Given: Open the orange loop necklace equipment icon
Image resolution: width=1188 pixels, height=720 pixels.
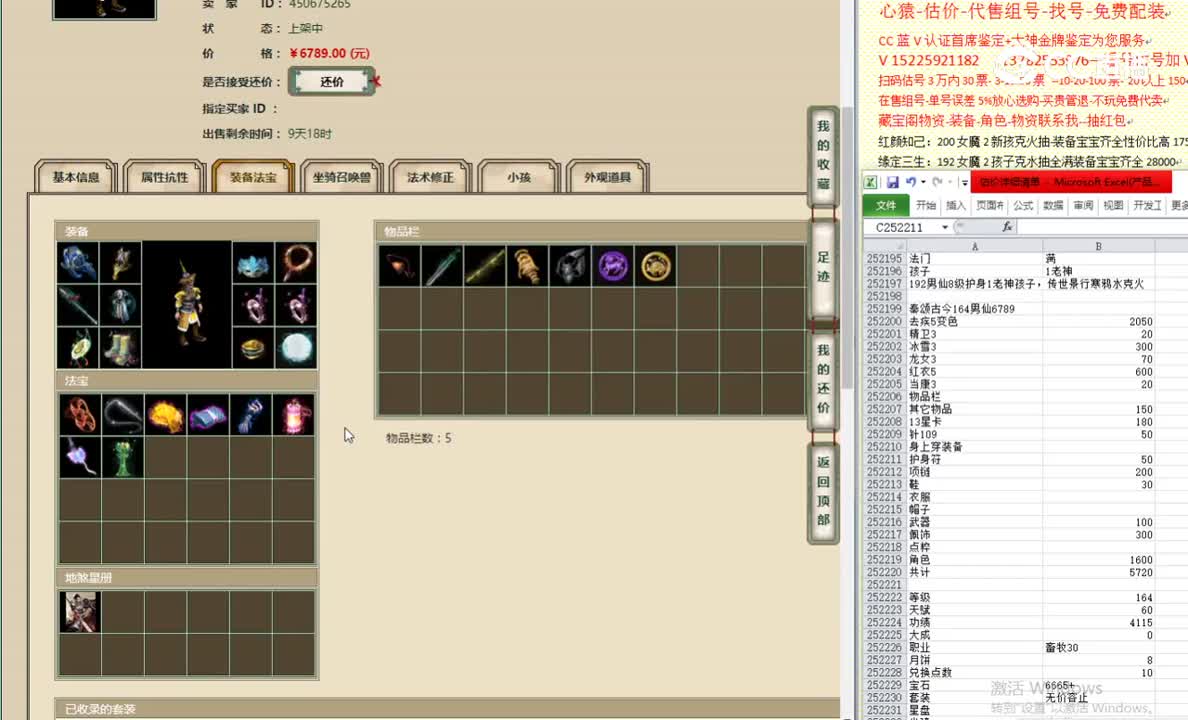Looking at the screenshot, I should click(295, 262).
